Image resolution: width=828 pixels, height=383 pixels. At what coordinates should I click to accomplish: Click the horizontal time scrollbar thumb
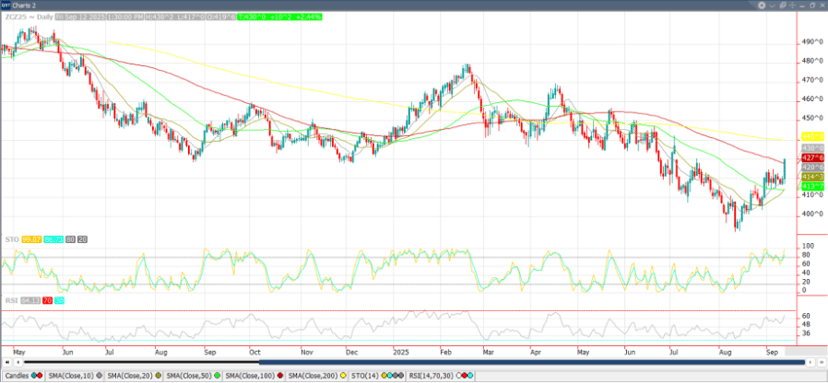[x=532, y=362]
